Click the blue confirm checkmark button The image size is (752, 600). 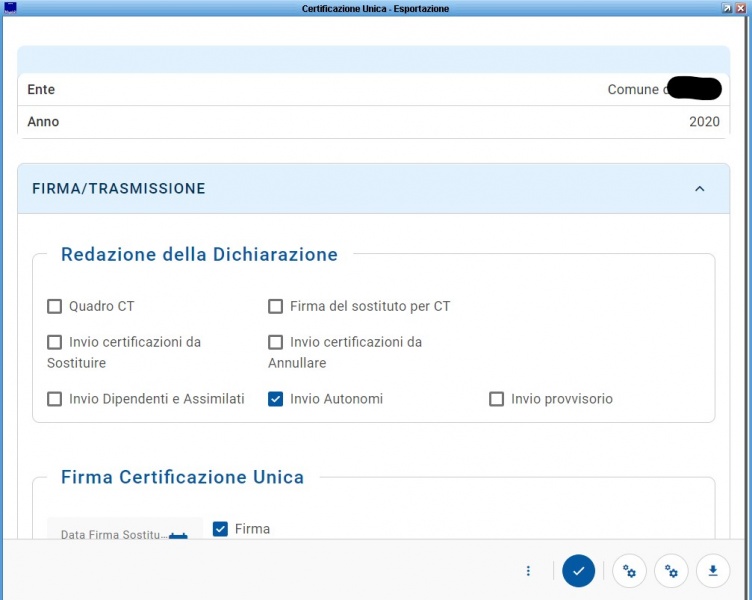(x=579, y=571)
